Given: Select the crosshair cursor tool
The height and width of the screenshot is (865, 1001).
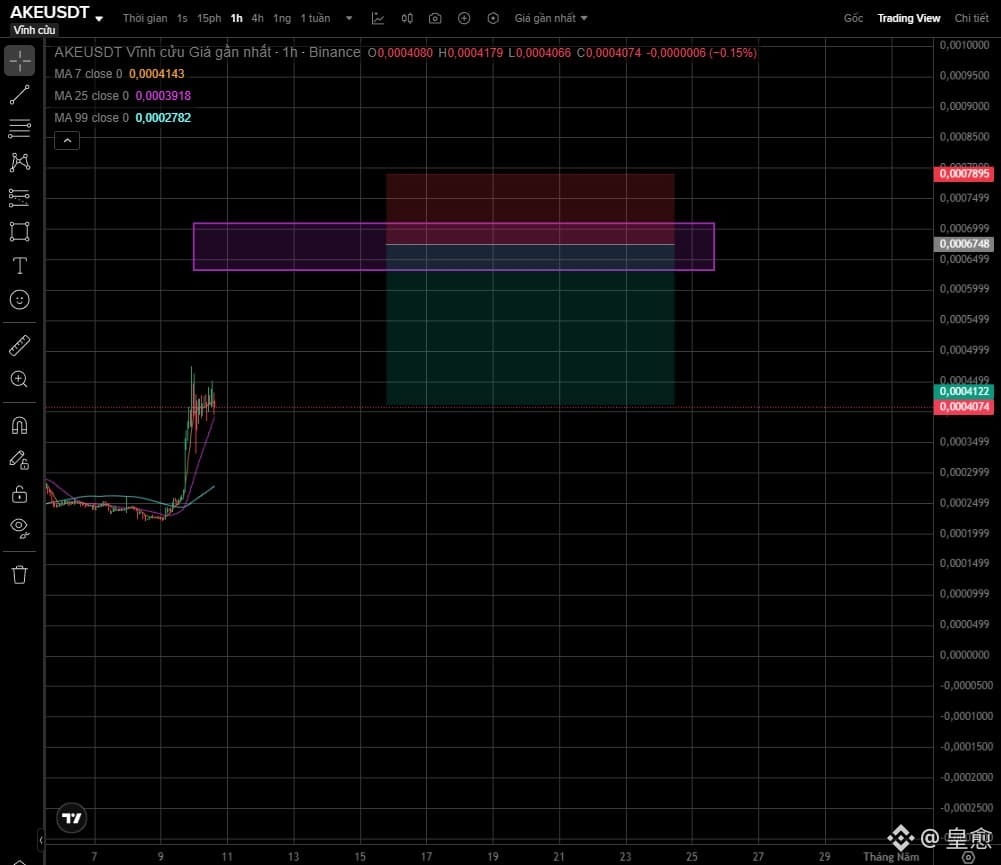Looking at the screenshot, I should coord(20,61).
